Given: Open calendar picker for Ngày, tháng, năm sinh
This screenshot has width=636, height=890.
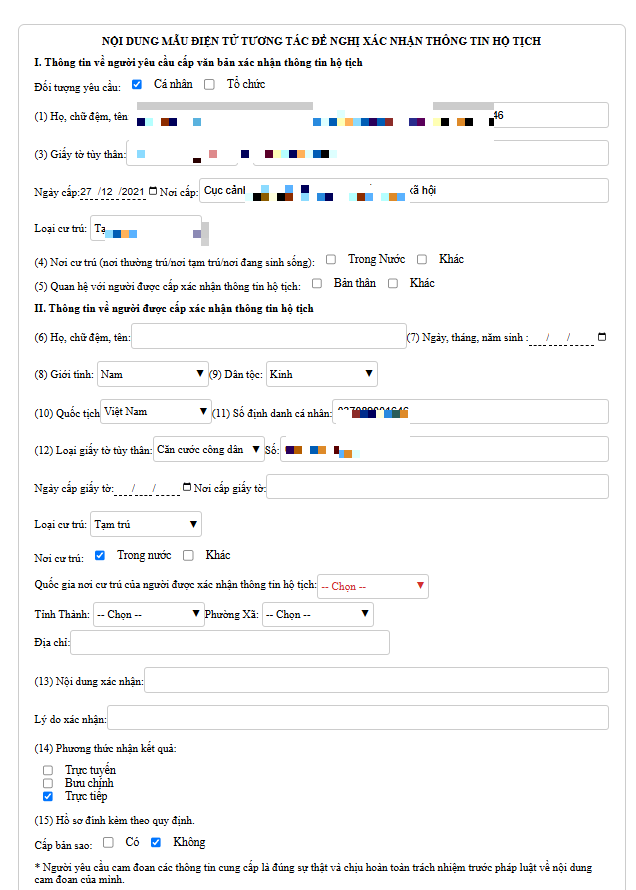Looking at the screenshot, I should tap(602, 337).
